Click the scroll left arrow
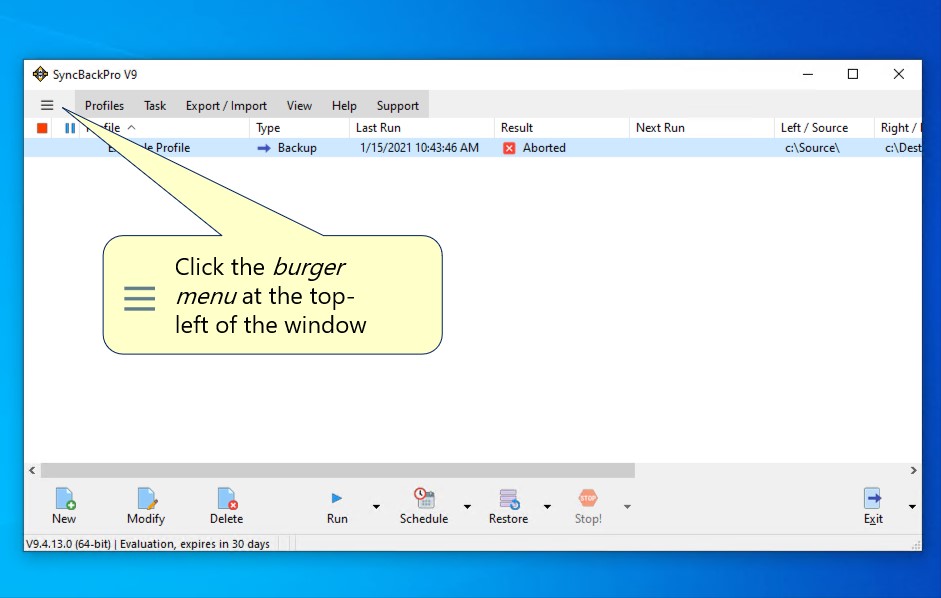 (32, 470)
